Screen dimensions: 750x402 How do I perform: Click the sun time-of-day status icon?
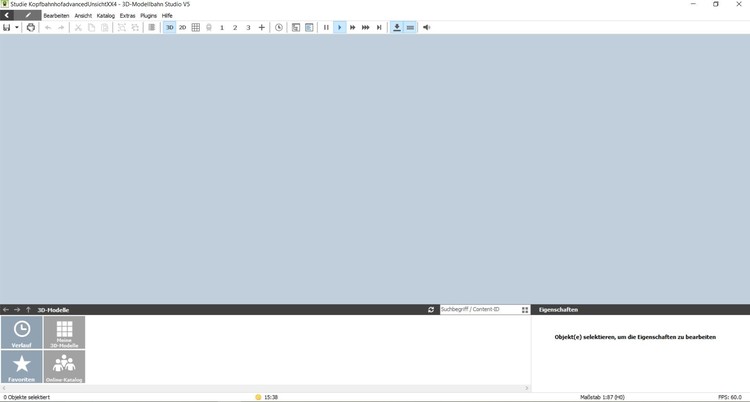258,397
